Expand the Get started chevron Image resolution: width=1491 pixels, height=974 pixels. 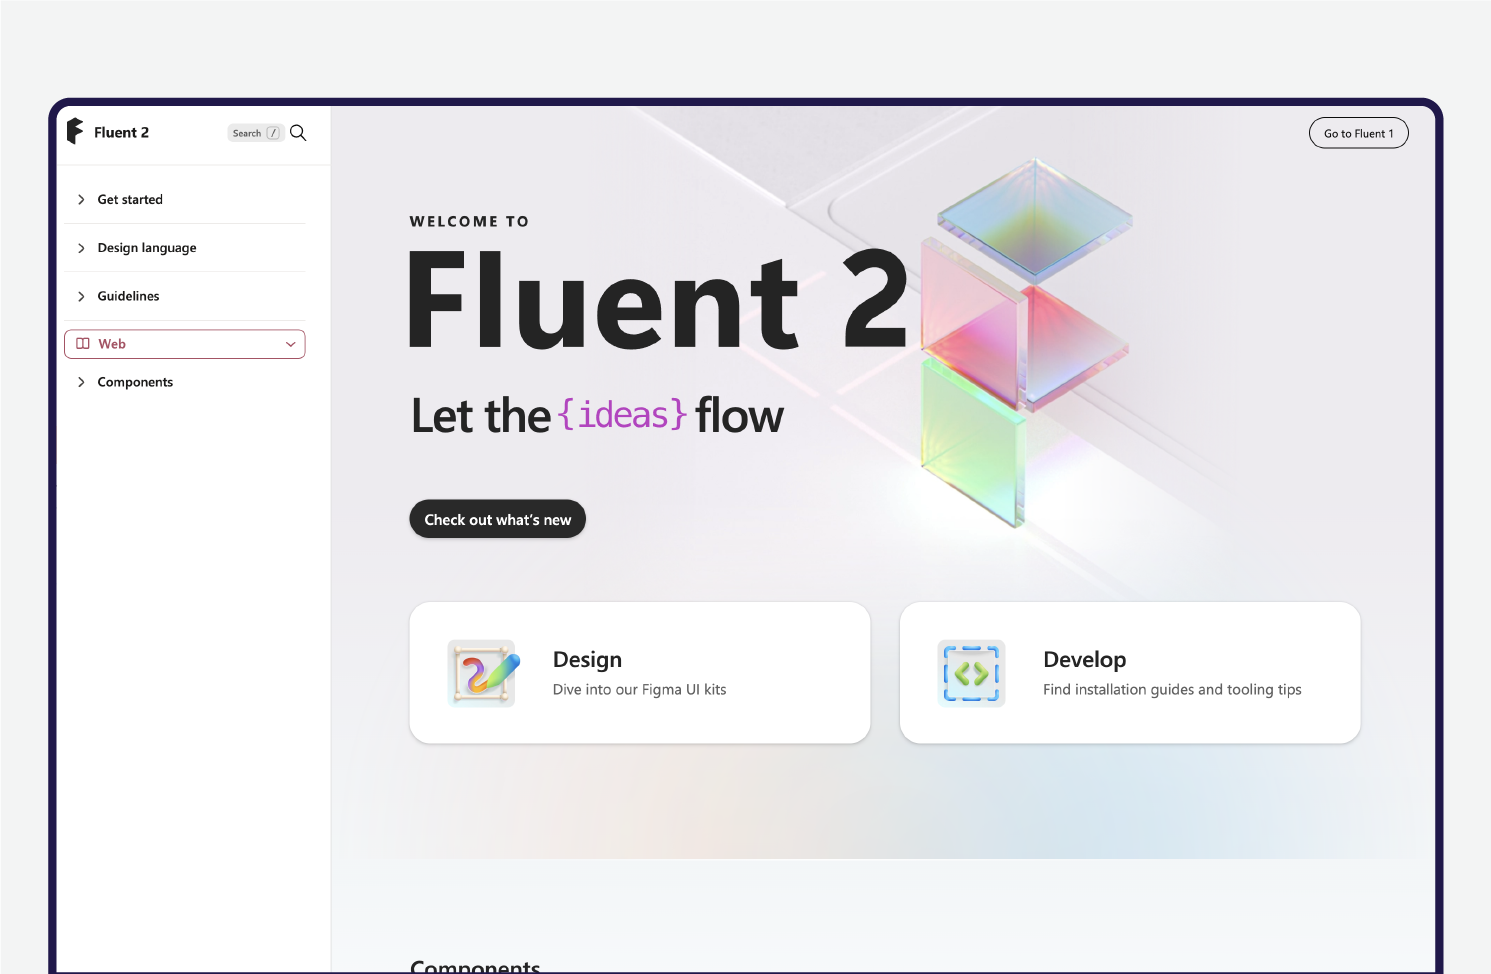click(81, 200)
